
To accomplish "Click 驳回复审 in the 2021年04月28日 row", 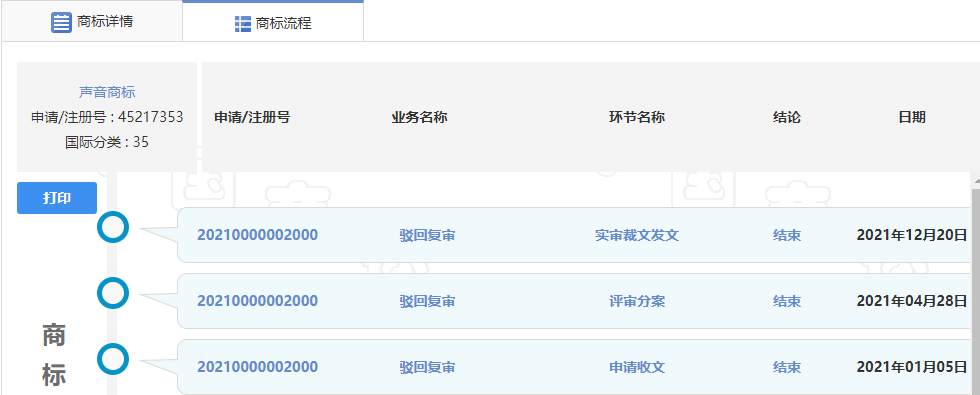I will pyautogui.click(x=428, y=302).
